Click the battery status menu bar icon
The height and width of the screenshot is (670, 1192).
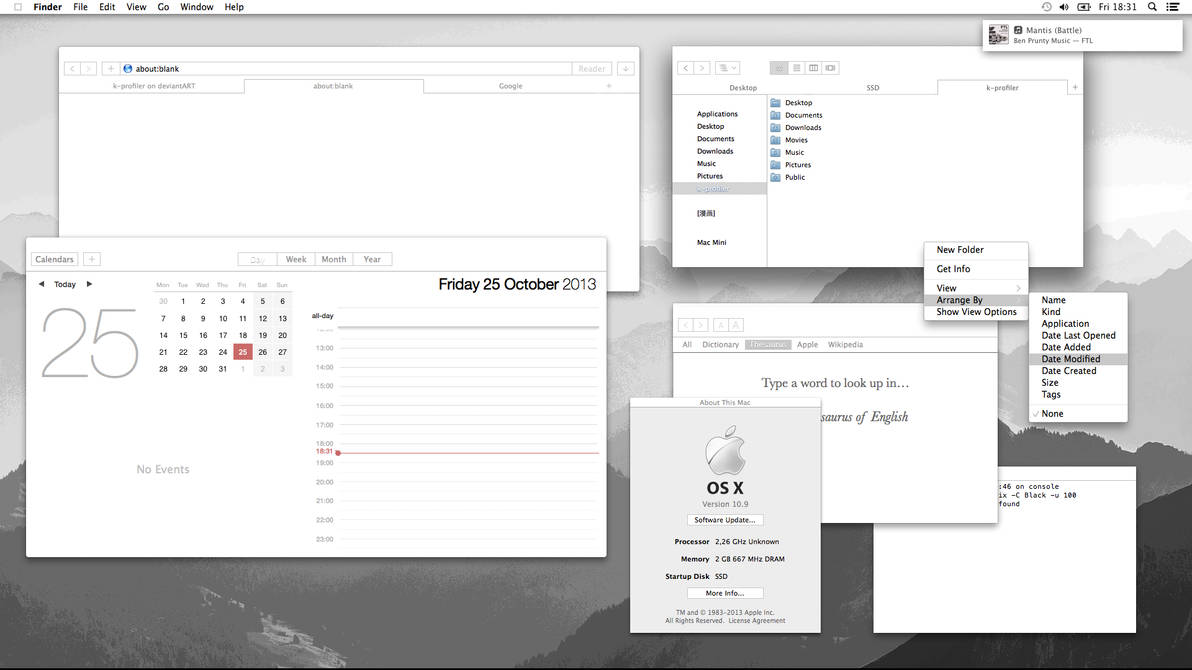click(1084, 7)
